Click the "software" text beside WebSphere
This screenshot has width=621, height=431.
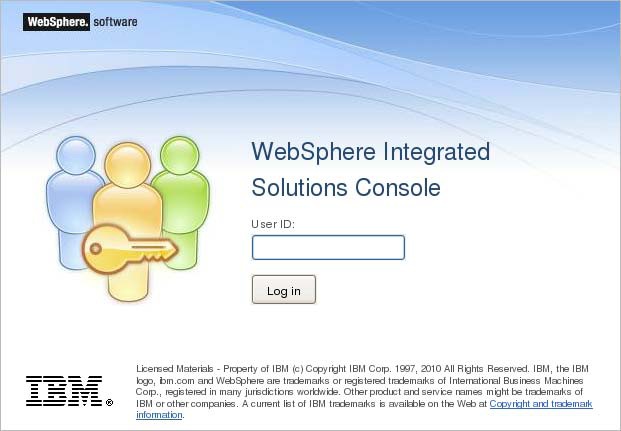115,22
